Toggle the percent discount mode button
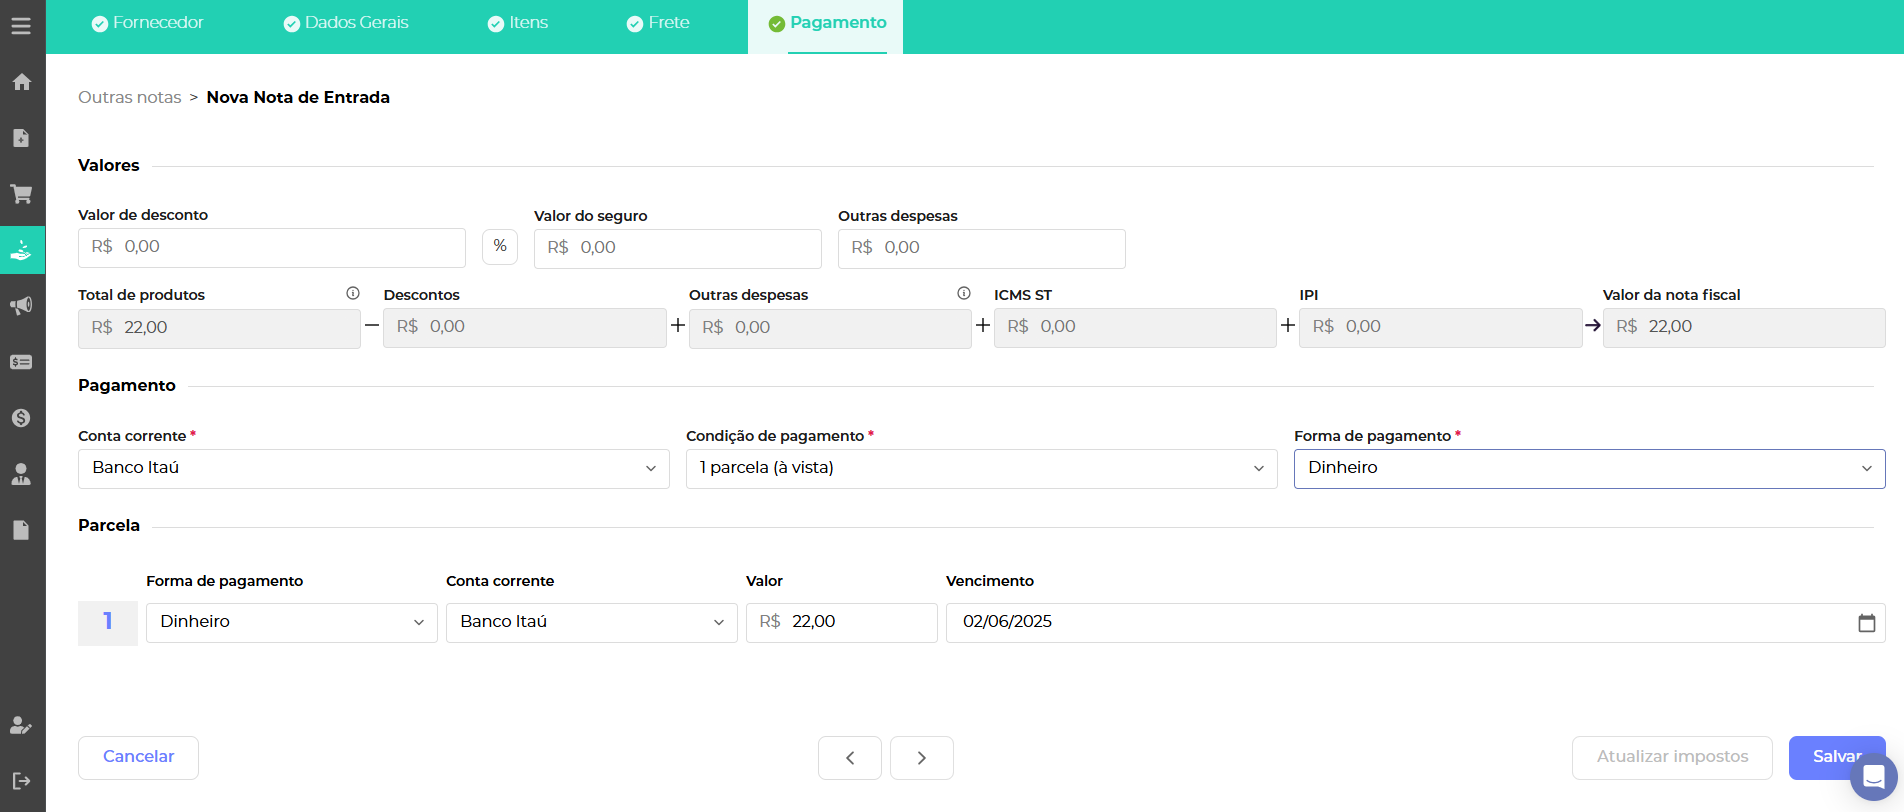The image size is (1904, 812). (500, 247)
